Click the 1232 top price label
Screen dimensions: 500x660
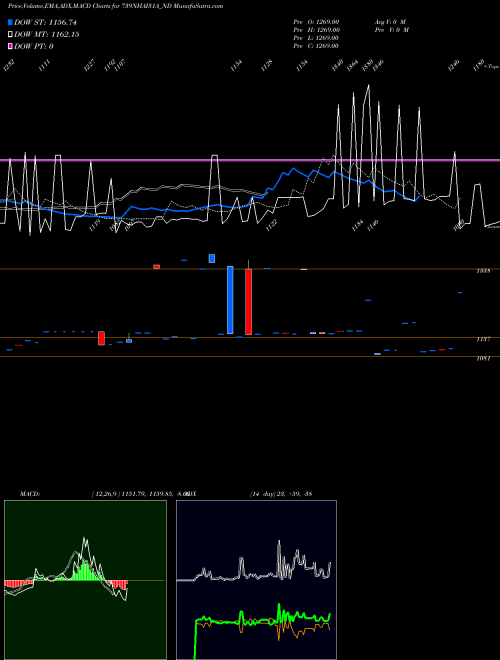point(9,66)
